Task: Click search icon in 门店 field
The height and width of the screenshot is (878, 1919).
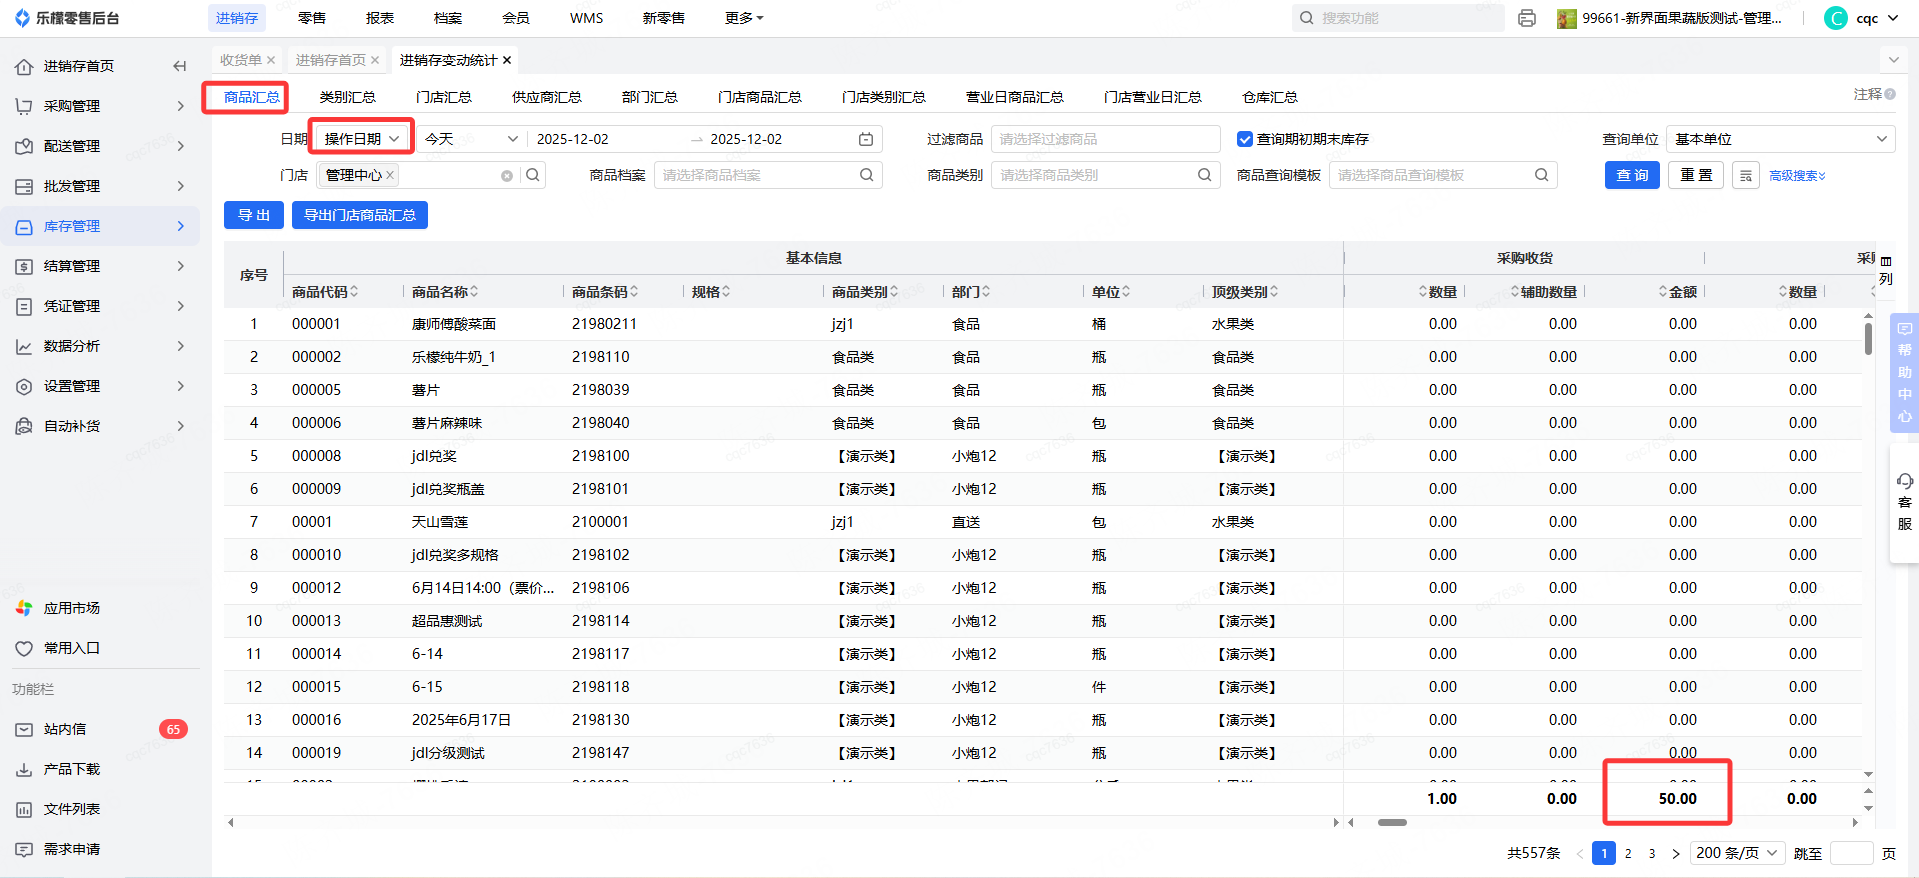Action: [x=533, y=175]
